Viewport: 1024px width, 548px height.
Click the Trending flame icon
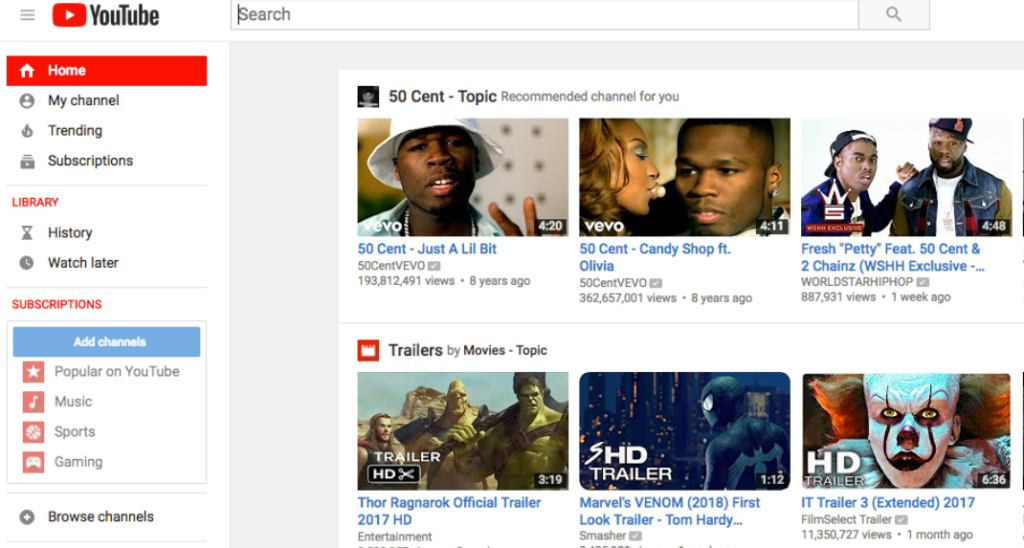click(27, 131)
